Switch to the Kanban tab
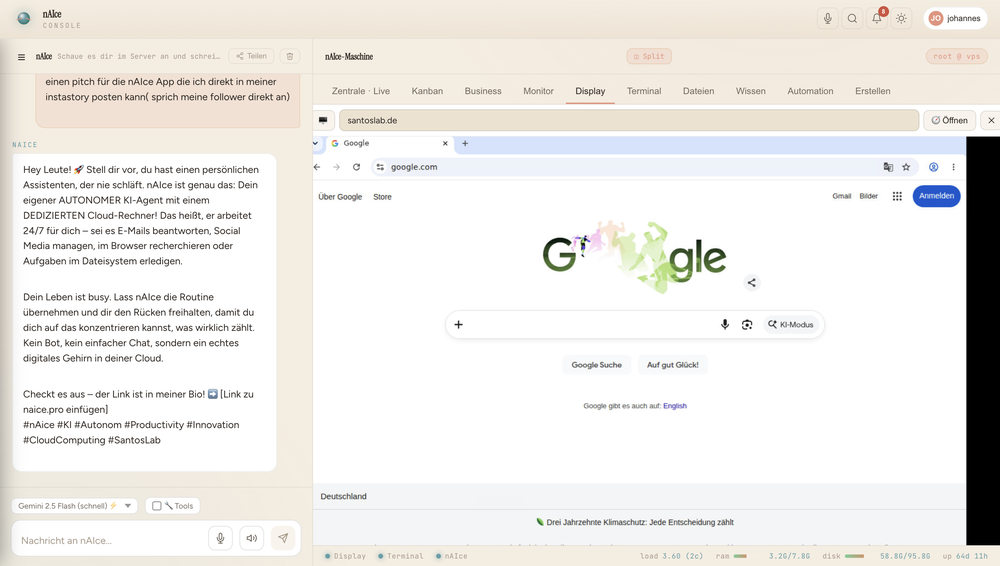 coord(427,91)
